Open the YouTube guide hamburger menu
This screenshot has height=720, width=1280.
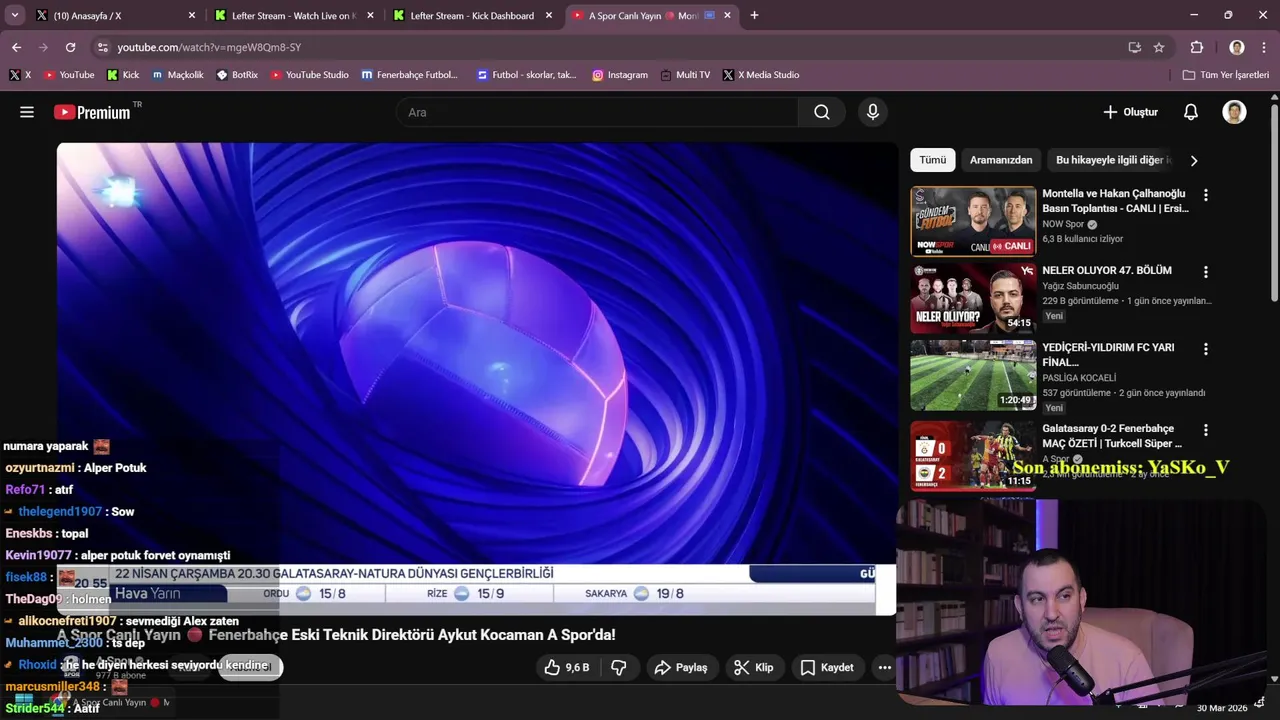[x=27, y=112]
